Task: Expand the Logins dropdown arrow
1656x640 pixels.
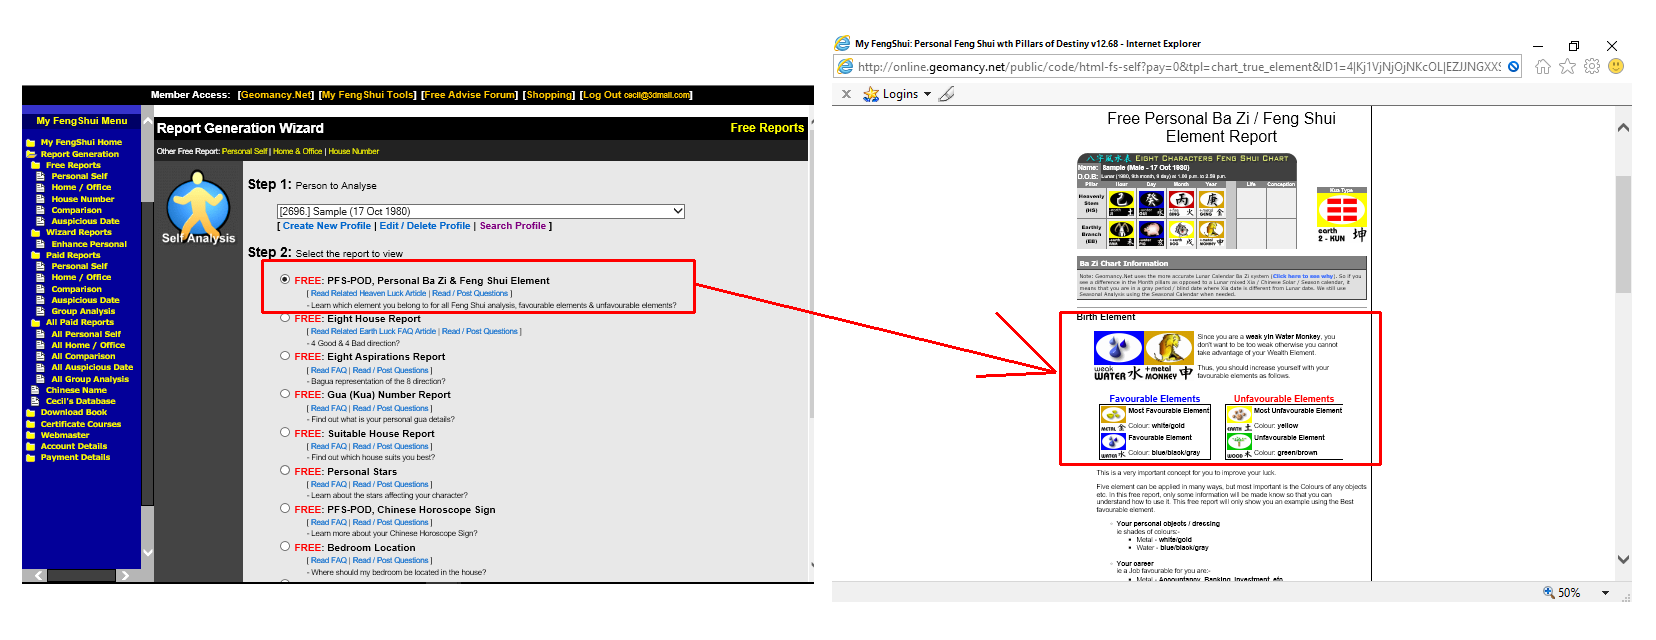Action: coord(927,94)
